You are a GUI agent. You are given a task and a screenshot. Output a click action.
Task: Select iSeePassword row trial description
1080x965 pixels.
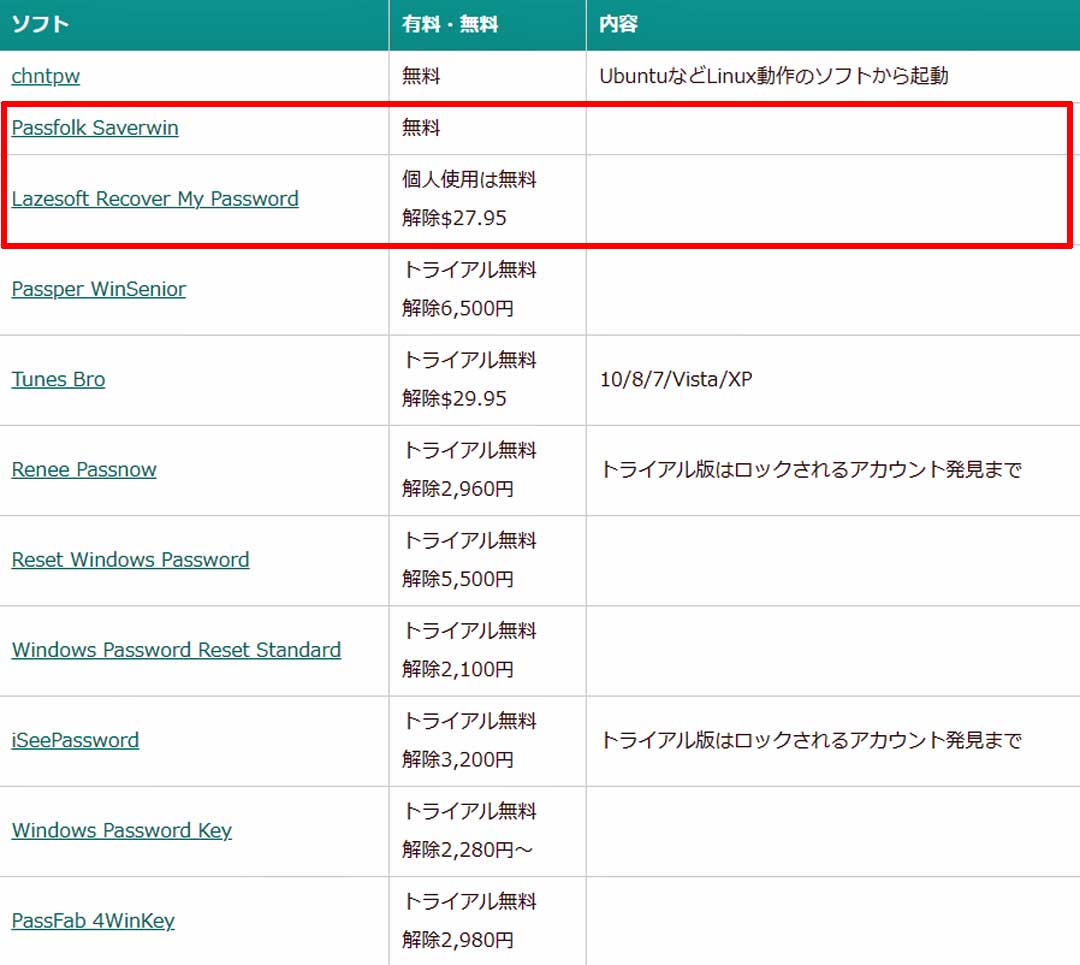[811, 740]
